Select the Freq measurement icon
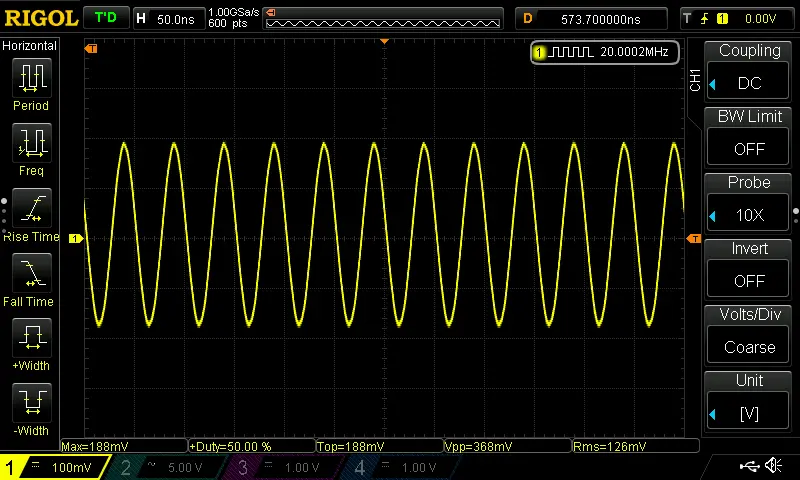800x480 pixels. tap(31, 143)
